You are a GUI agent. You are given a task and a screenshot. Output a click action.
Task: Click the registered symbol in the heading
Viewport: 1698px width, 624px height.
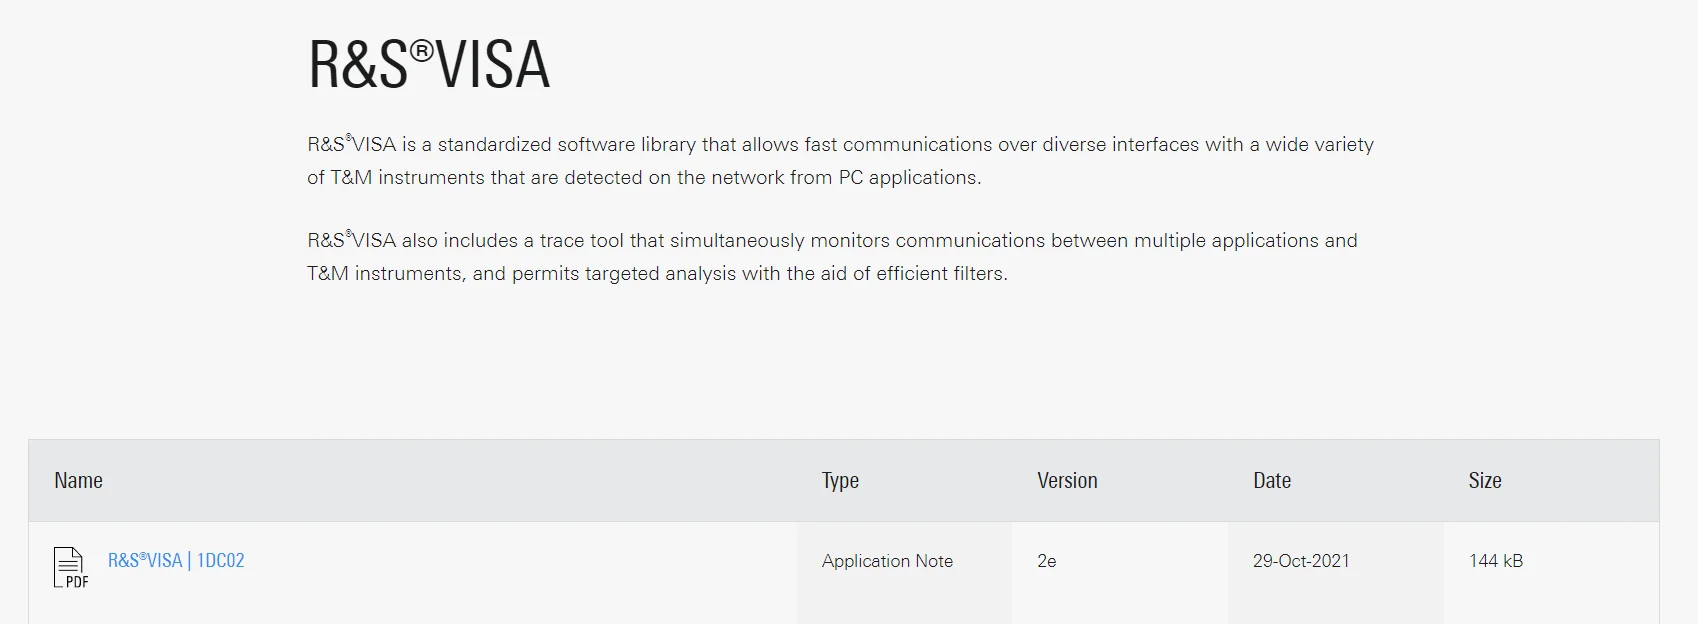(422, 50)
